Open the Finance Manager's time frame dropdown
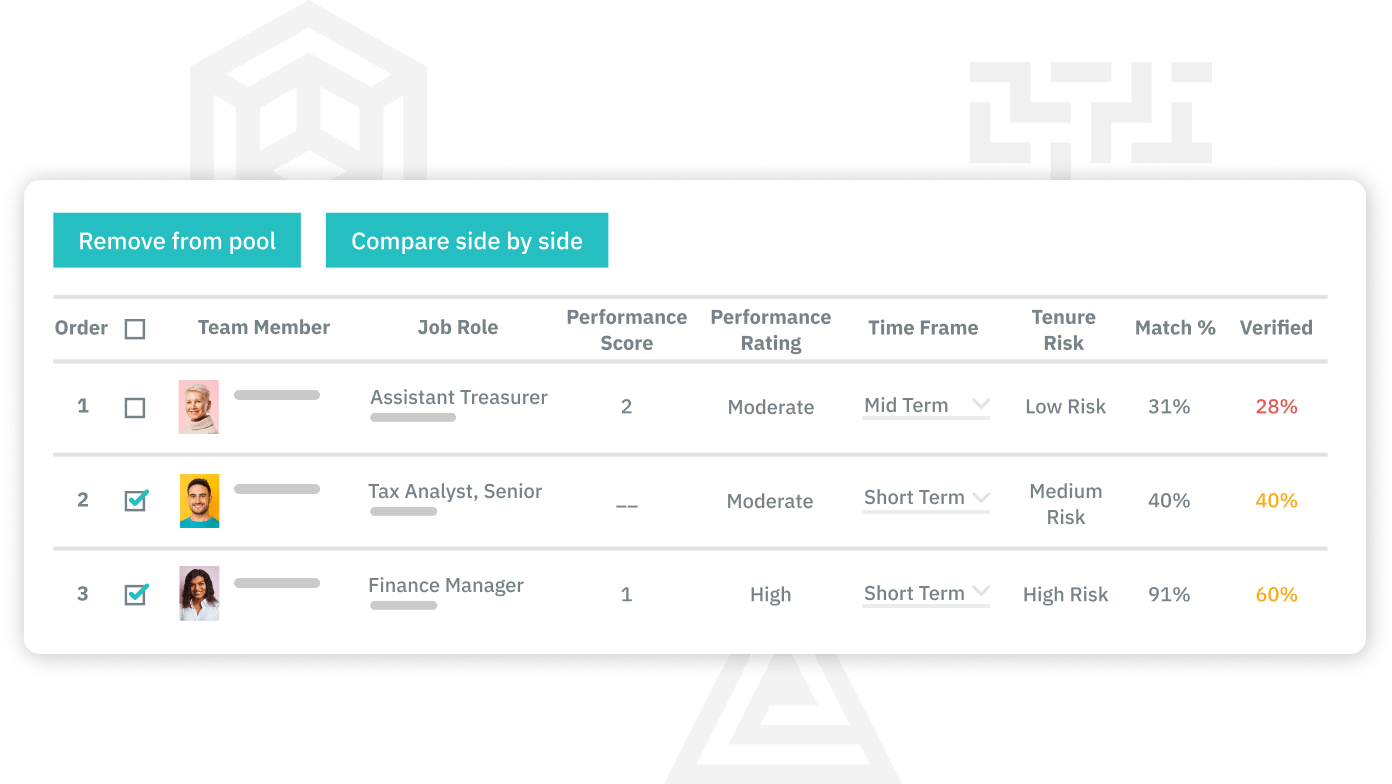Screen dimensions: 1392x784 925,593
